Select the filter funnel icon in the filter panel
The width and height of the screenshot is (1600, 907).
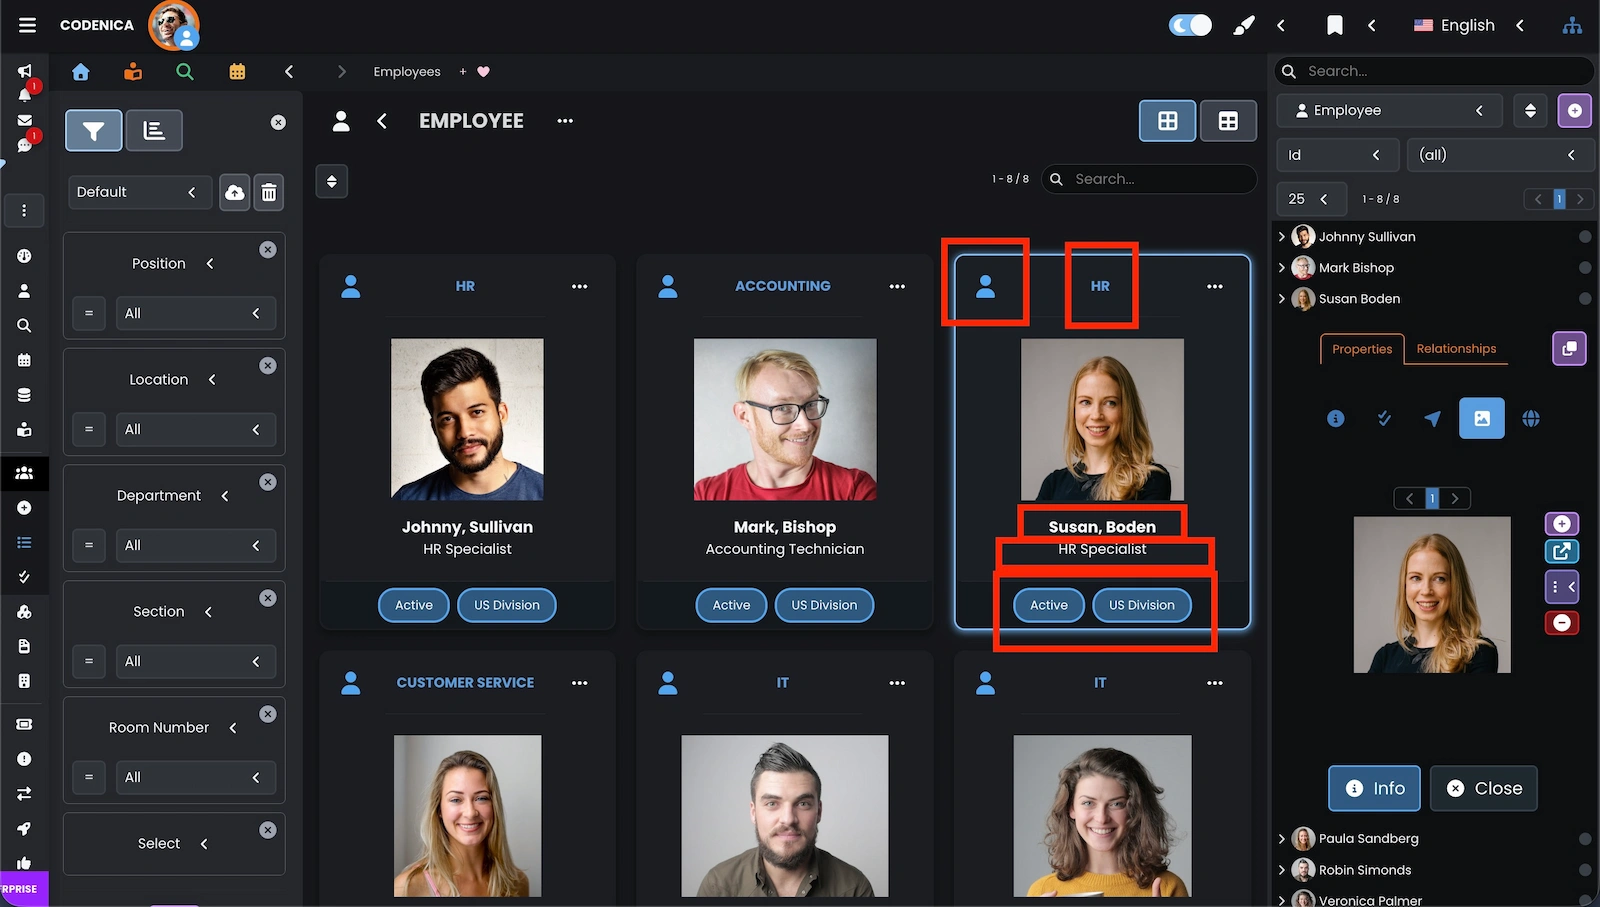(x=93, y=130)
